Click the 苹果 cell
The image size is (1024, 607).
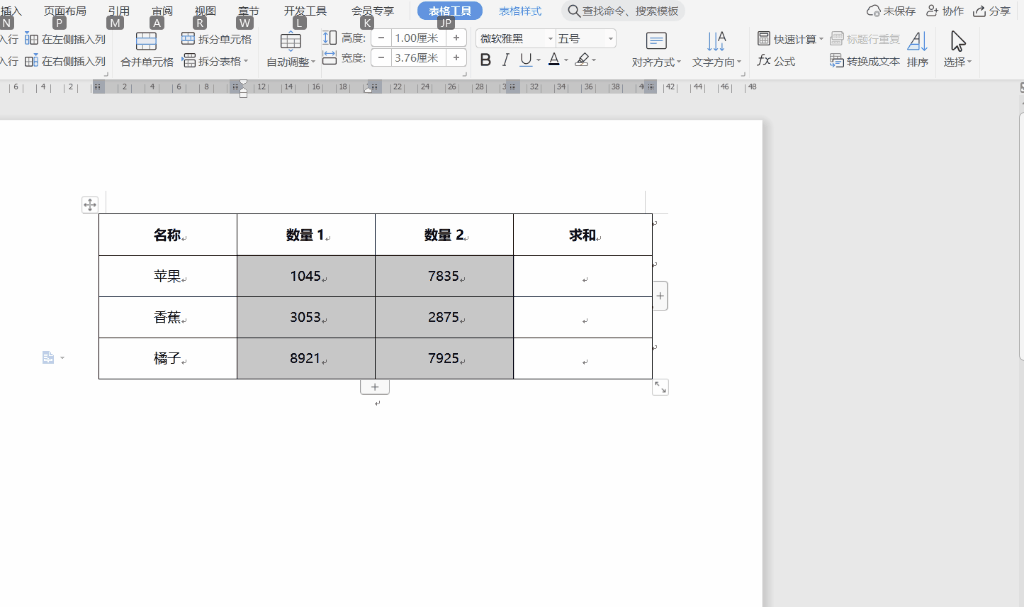(x=168, y=276)
